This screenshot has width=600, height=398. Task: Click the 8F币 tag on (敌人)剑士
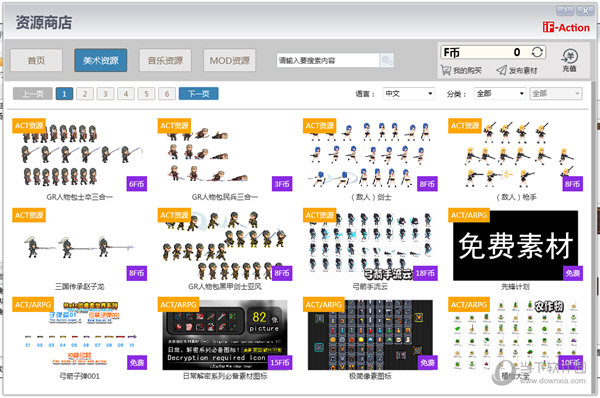[x=427, y=184]
